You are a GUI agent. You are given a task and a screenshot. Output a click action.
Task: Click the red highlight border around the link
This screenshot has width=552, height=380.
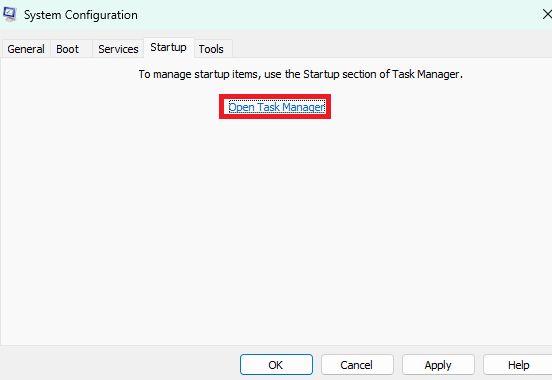275,96
